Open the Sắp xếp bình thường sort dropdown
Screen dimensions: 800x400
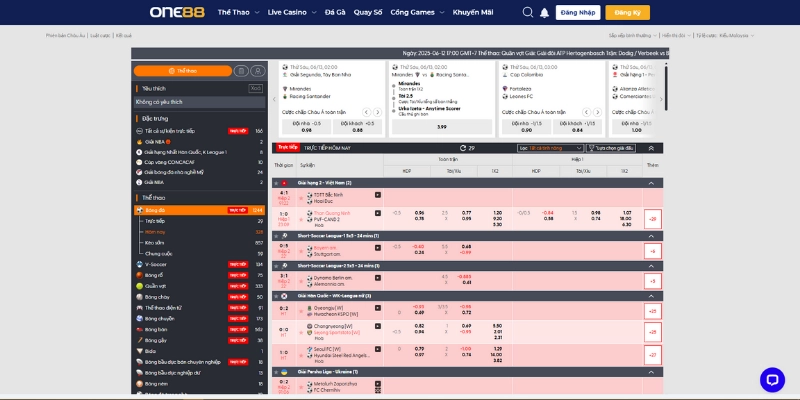(x=633, y=36)
